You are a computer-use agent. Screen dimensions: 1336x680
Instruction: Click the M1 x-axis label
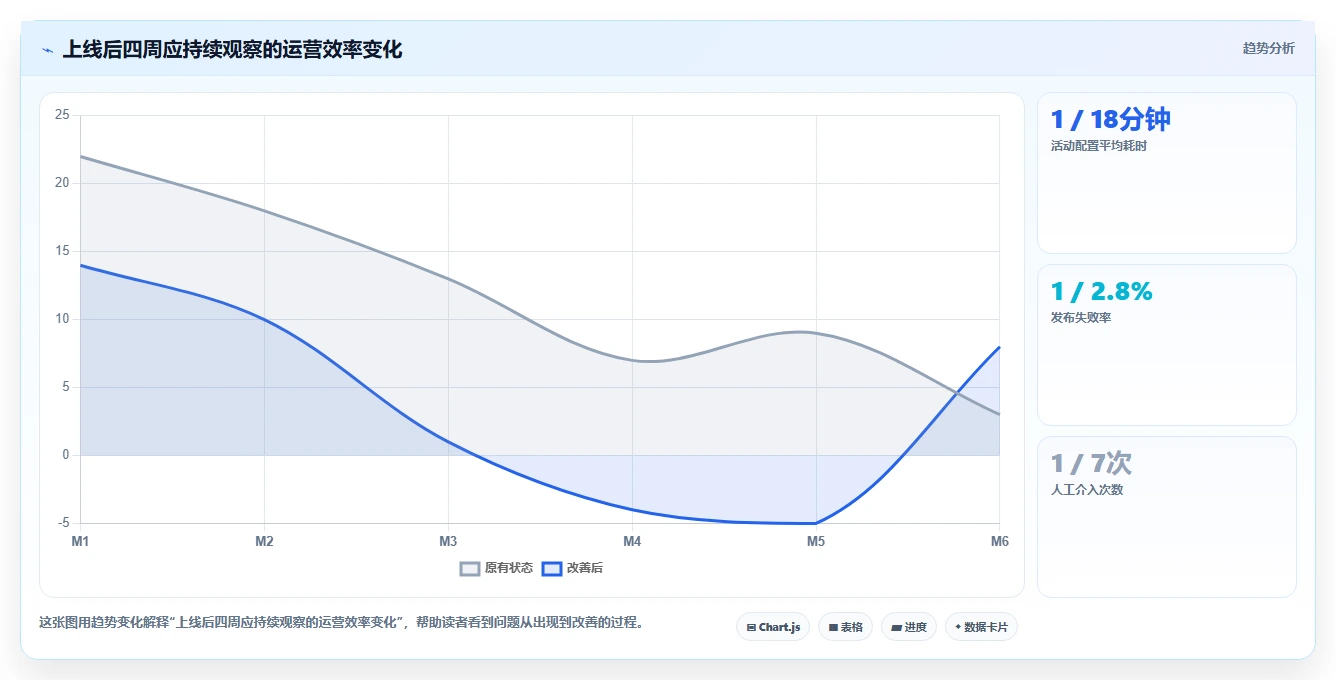click(x=80, y=541)
